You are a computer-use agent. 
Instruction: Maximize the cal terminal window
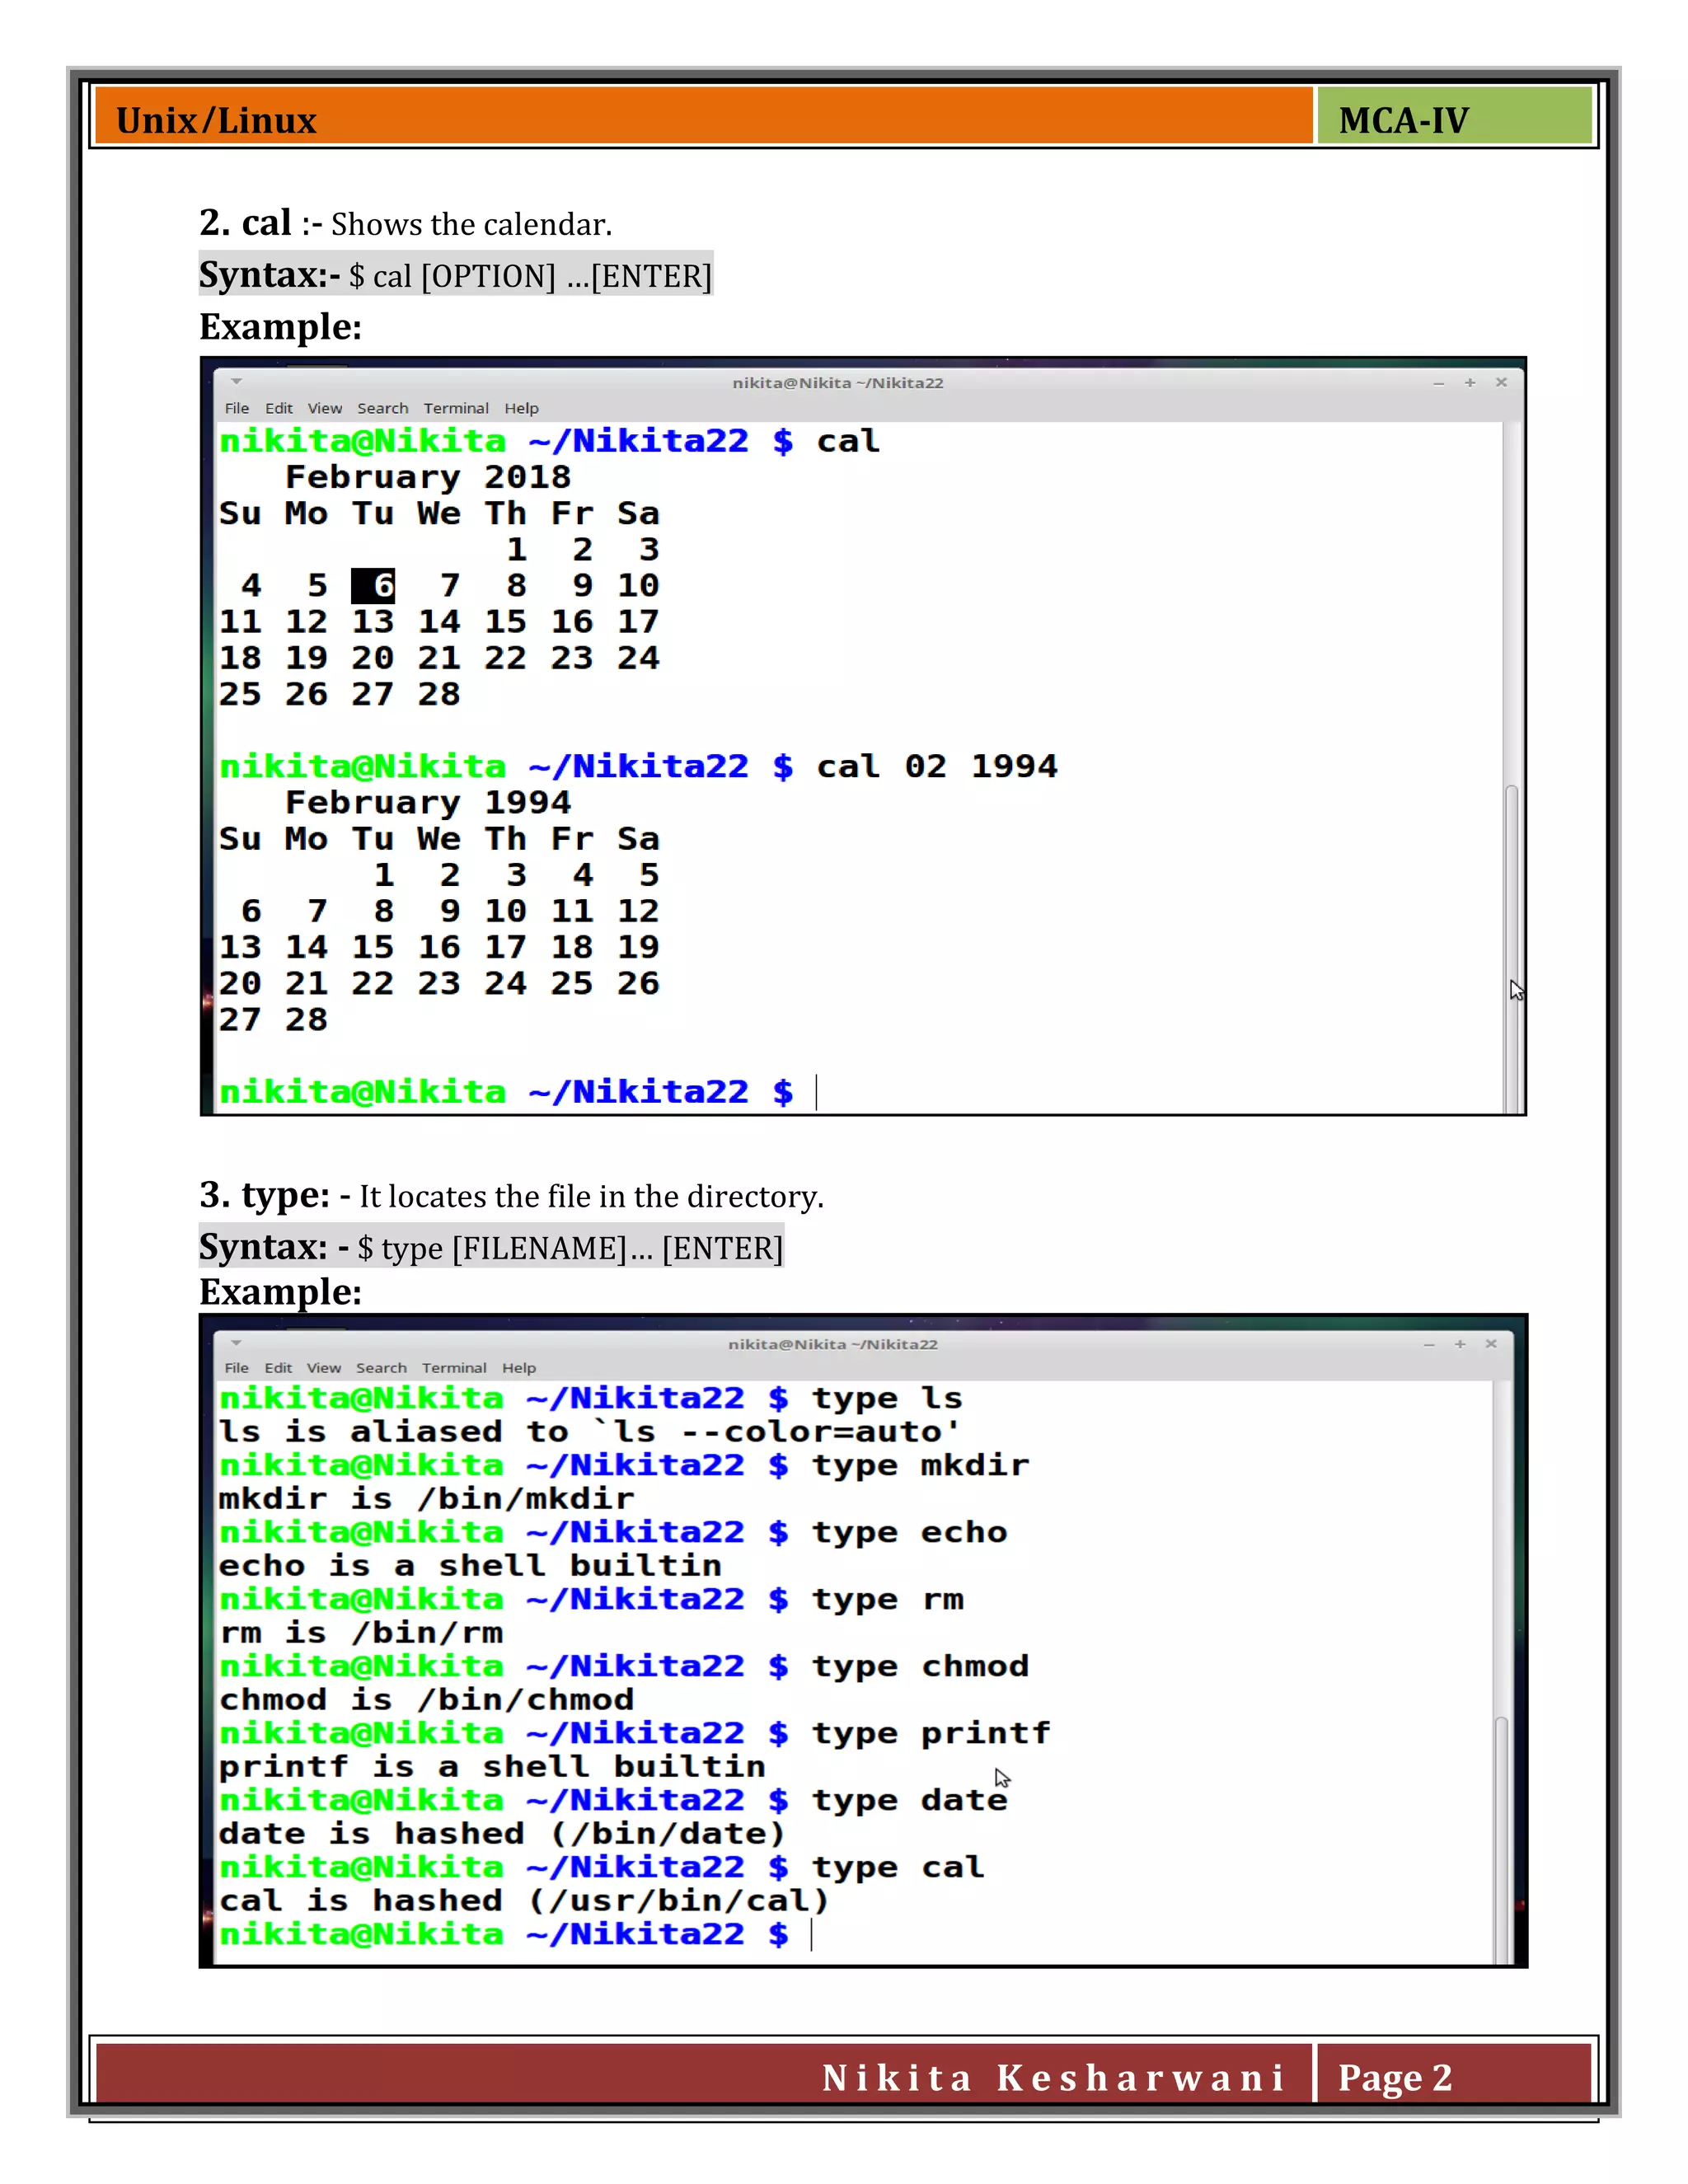pos(1470,382)
